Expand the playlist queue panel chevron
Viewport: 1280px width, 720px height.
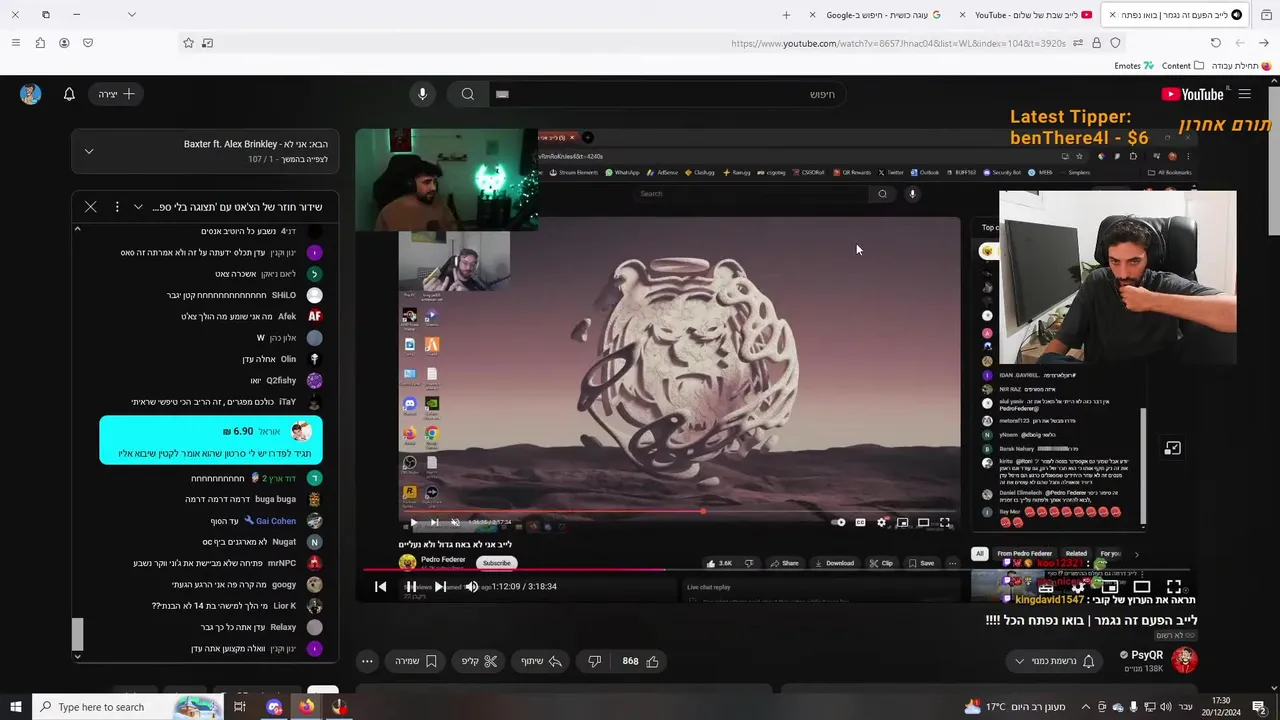[x=88, y=151]
